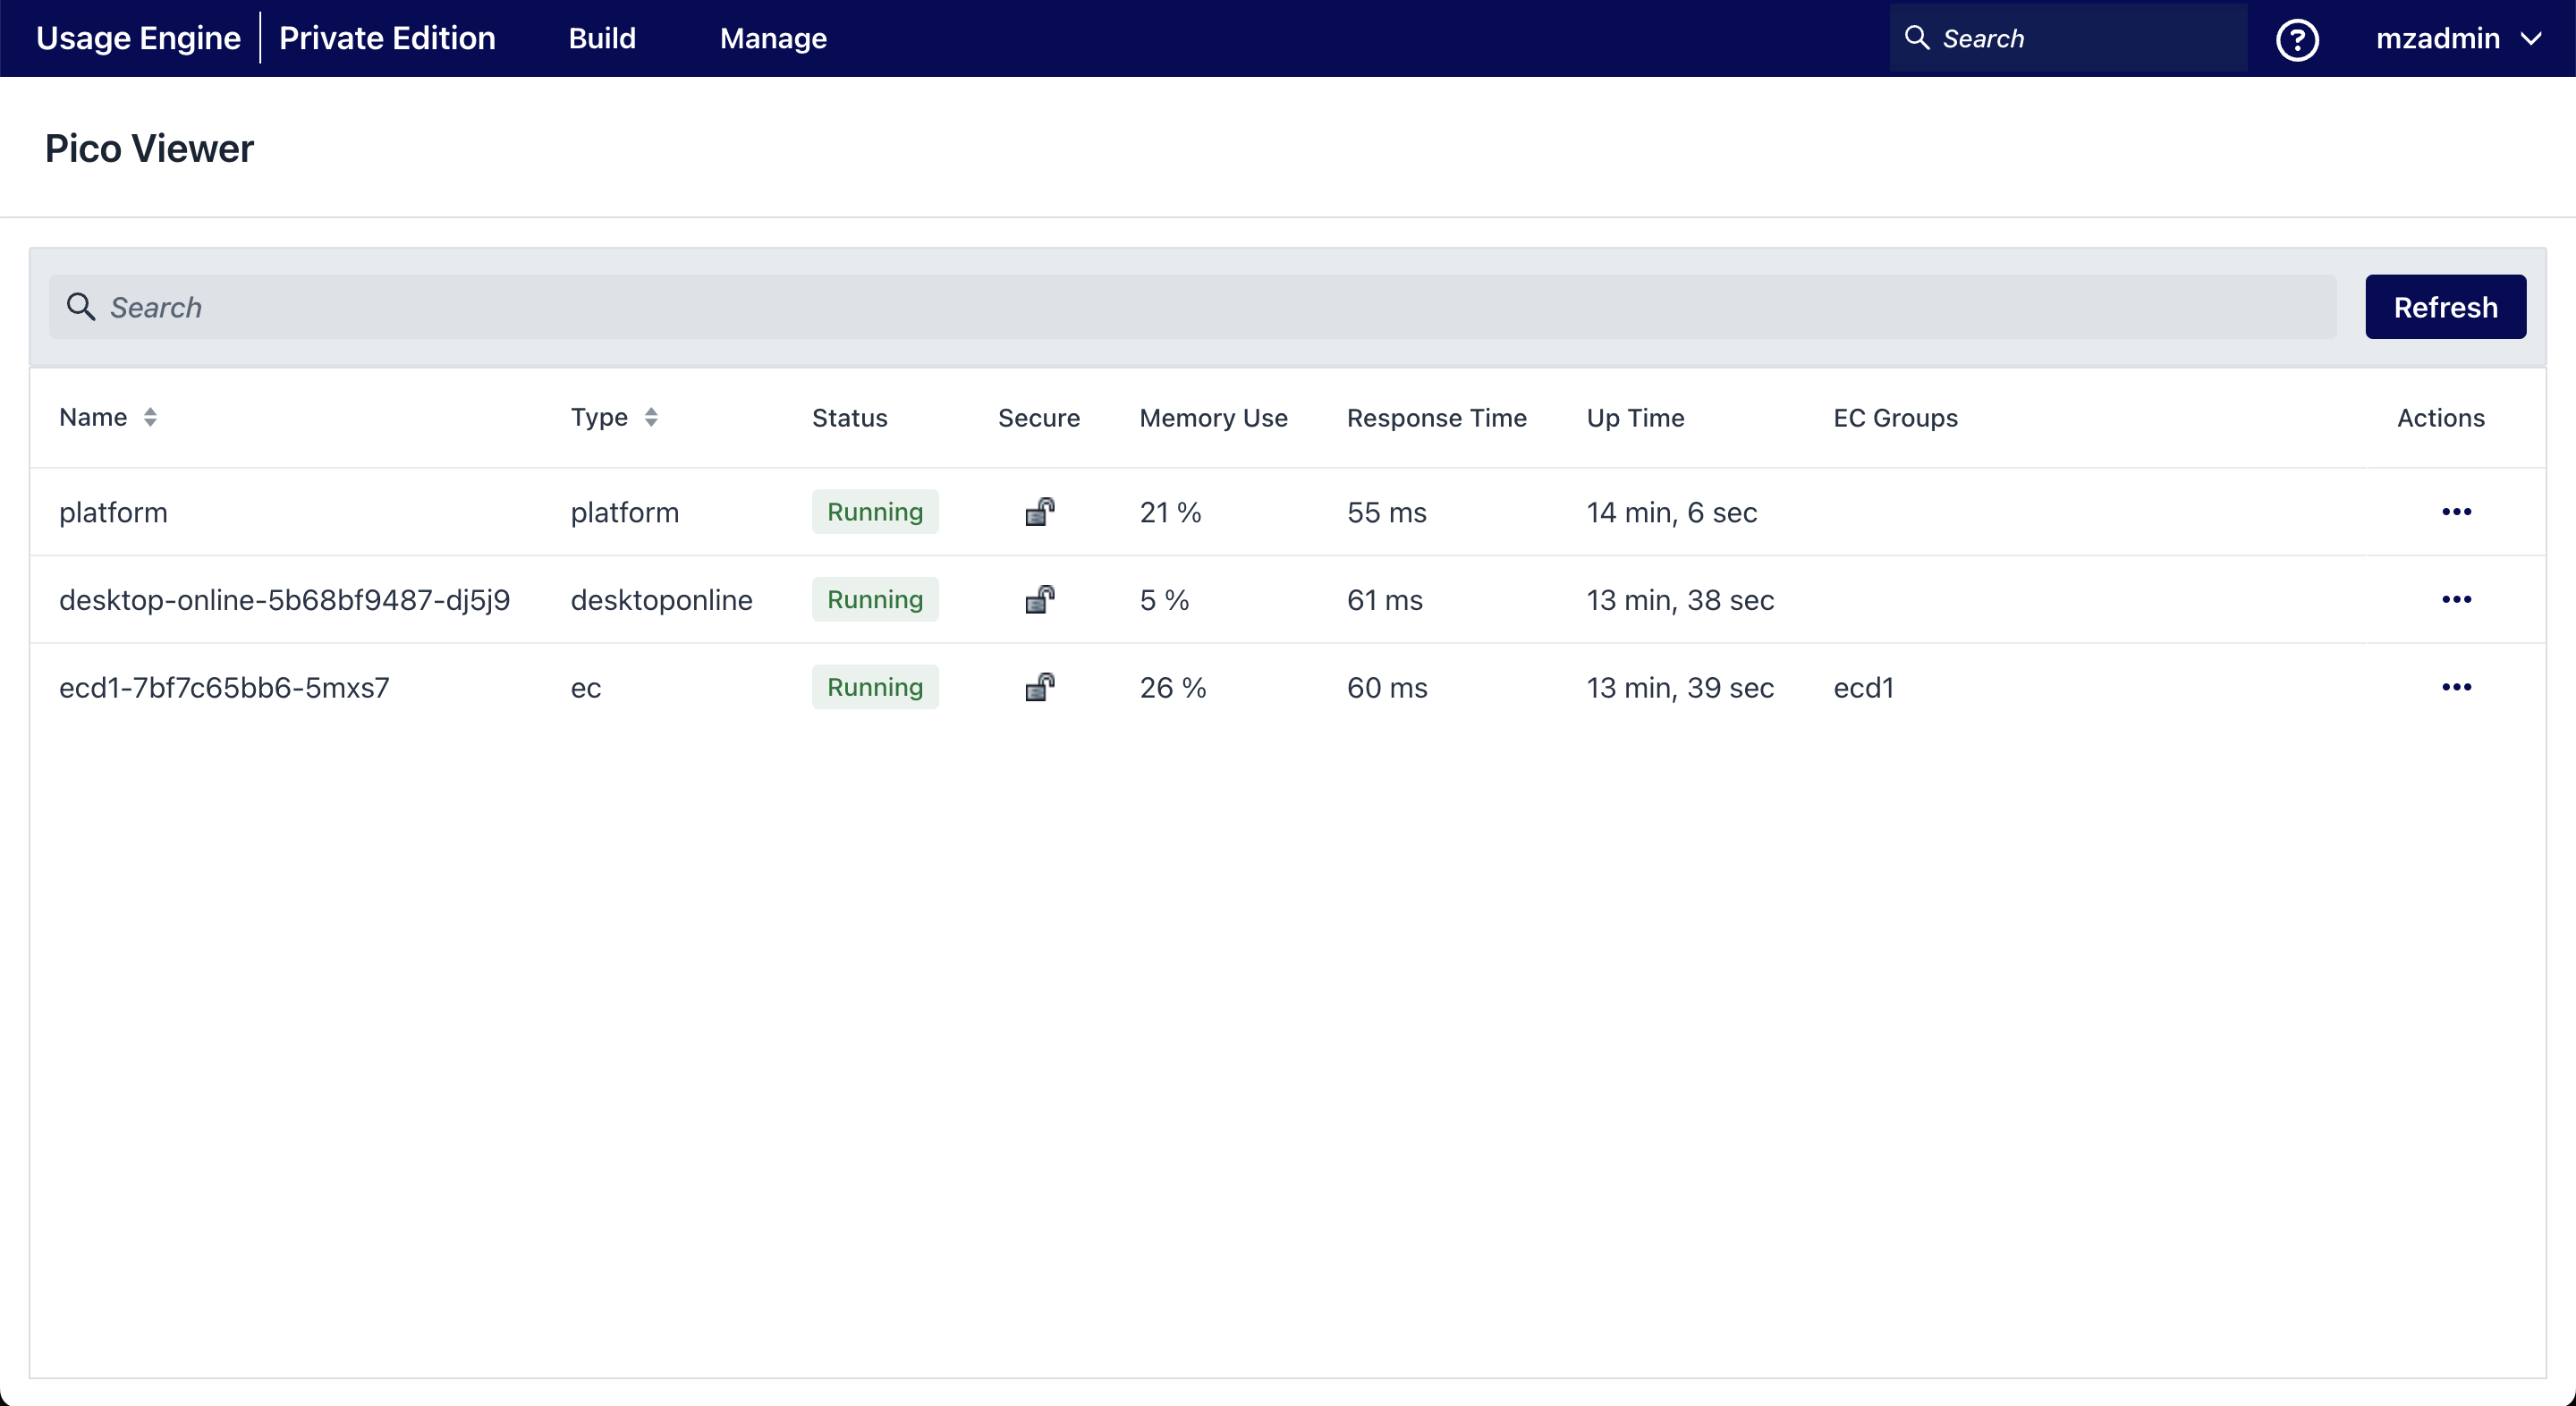Open the Build menu
This screenshot has height=1406, width=2576.
[602, 38]
